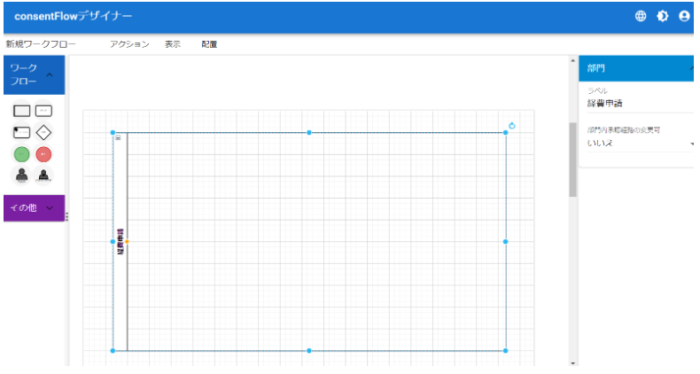The height and width of the screenshot is (374, 700).
Task: Open the 配置 menu
Action: point(209,44)
